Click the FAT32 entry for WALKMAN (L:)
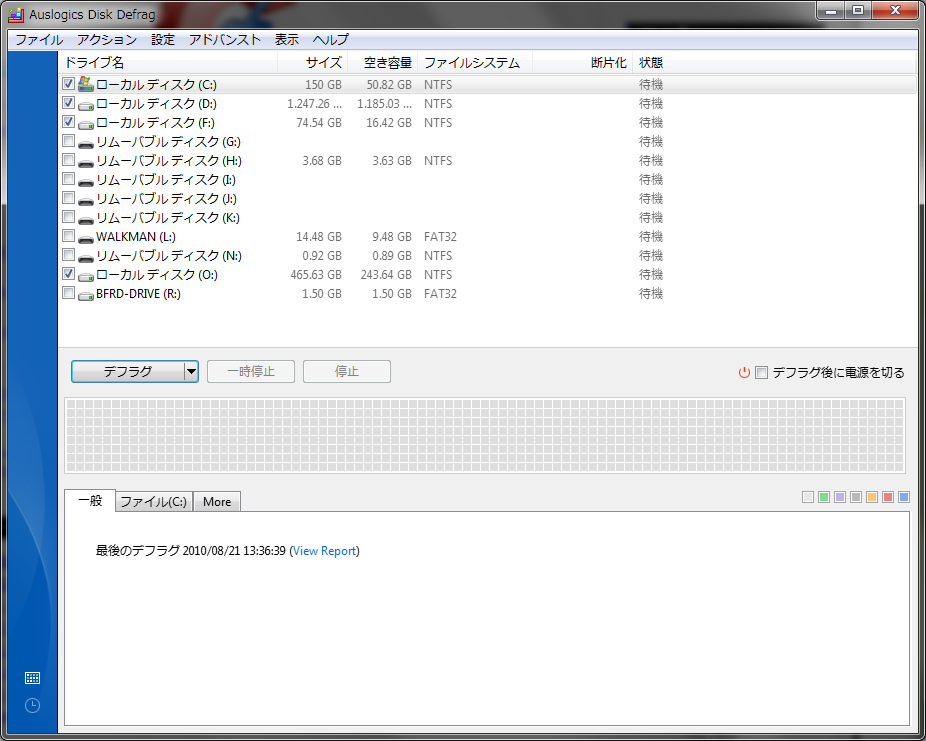 pyautogui.click(x=441, y=237)
